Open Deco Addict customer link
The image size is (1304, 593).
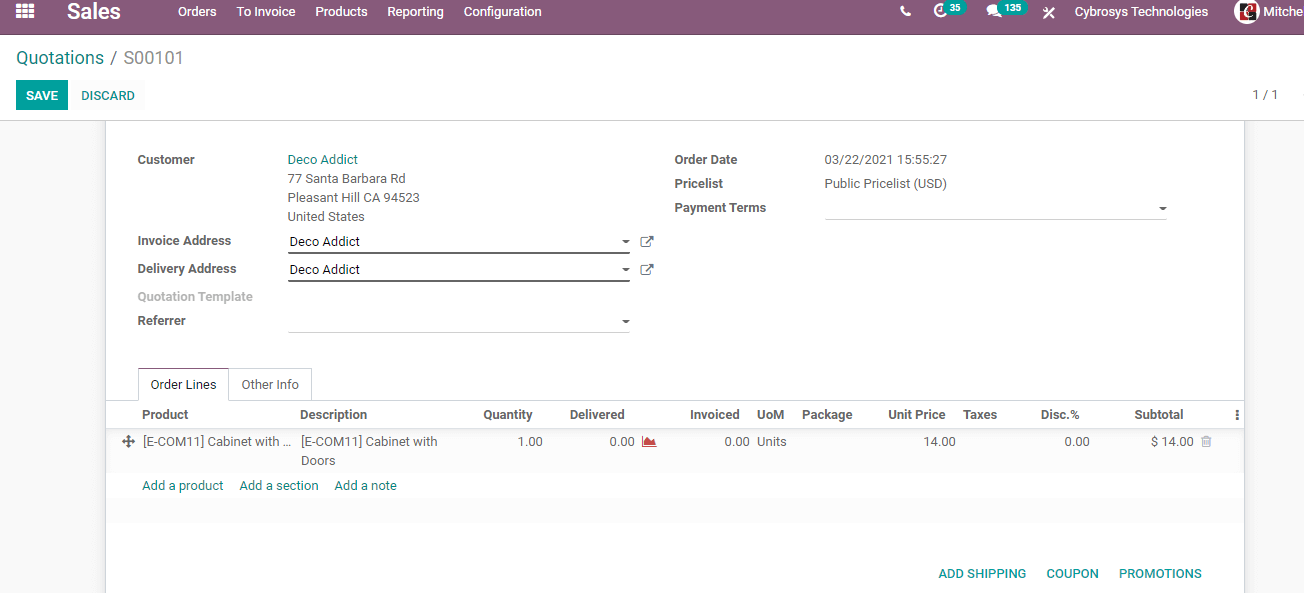323,160
